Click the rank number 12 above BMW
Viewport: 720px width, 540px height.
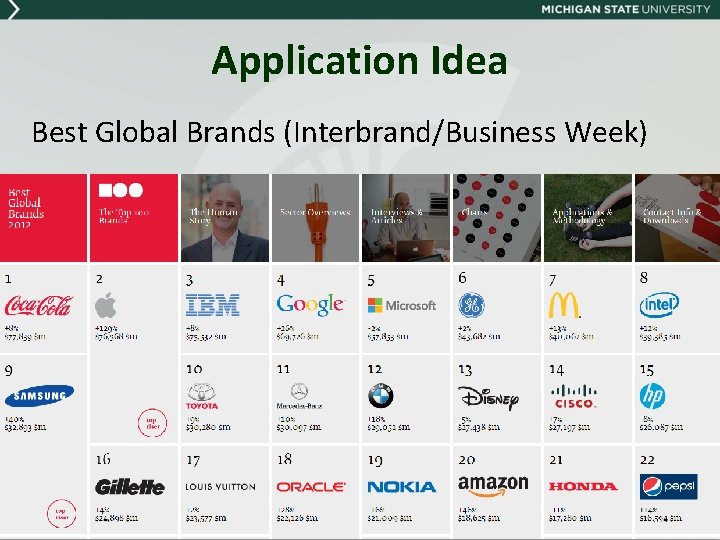[375, 369]
